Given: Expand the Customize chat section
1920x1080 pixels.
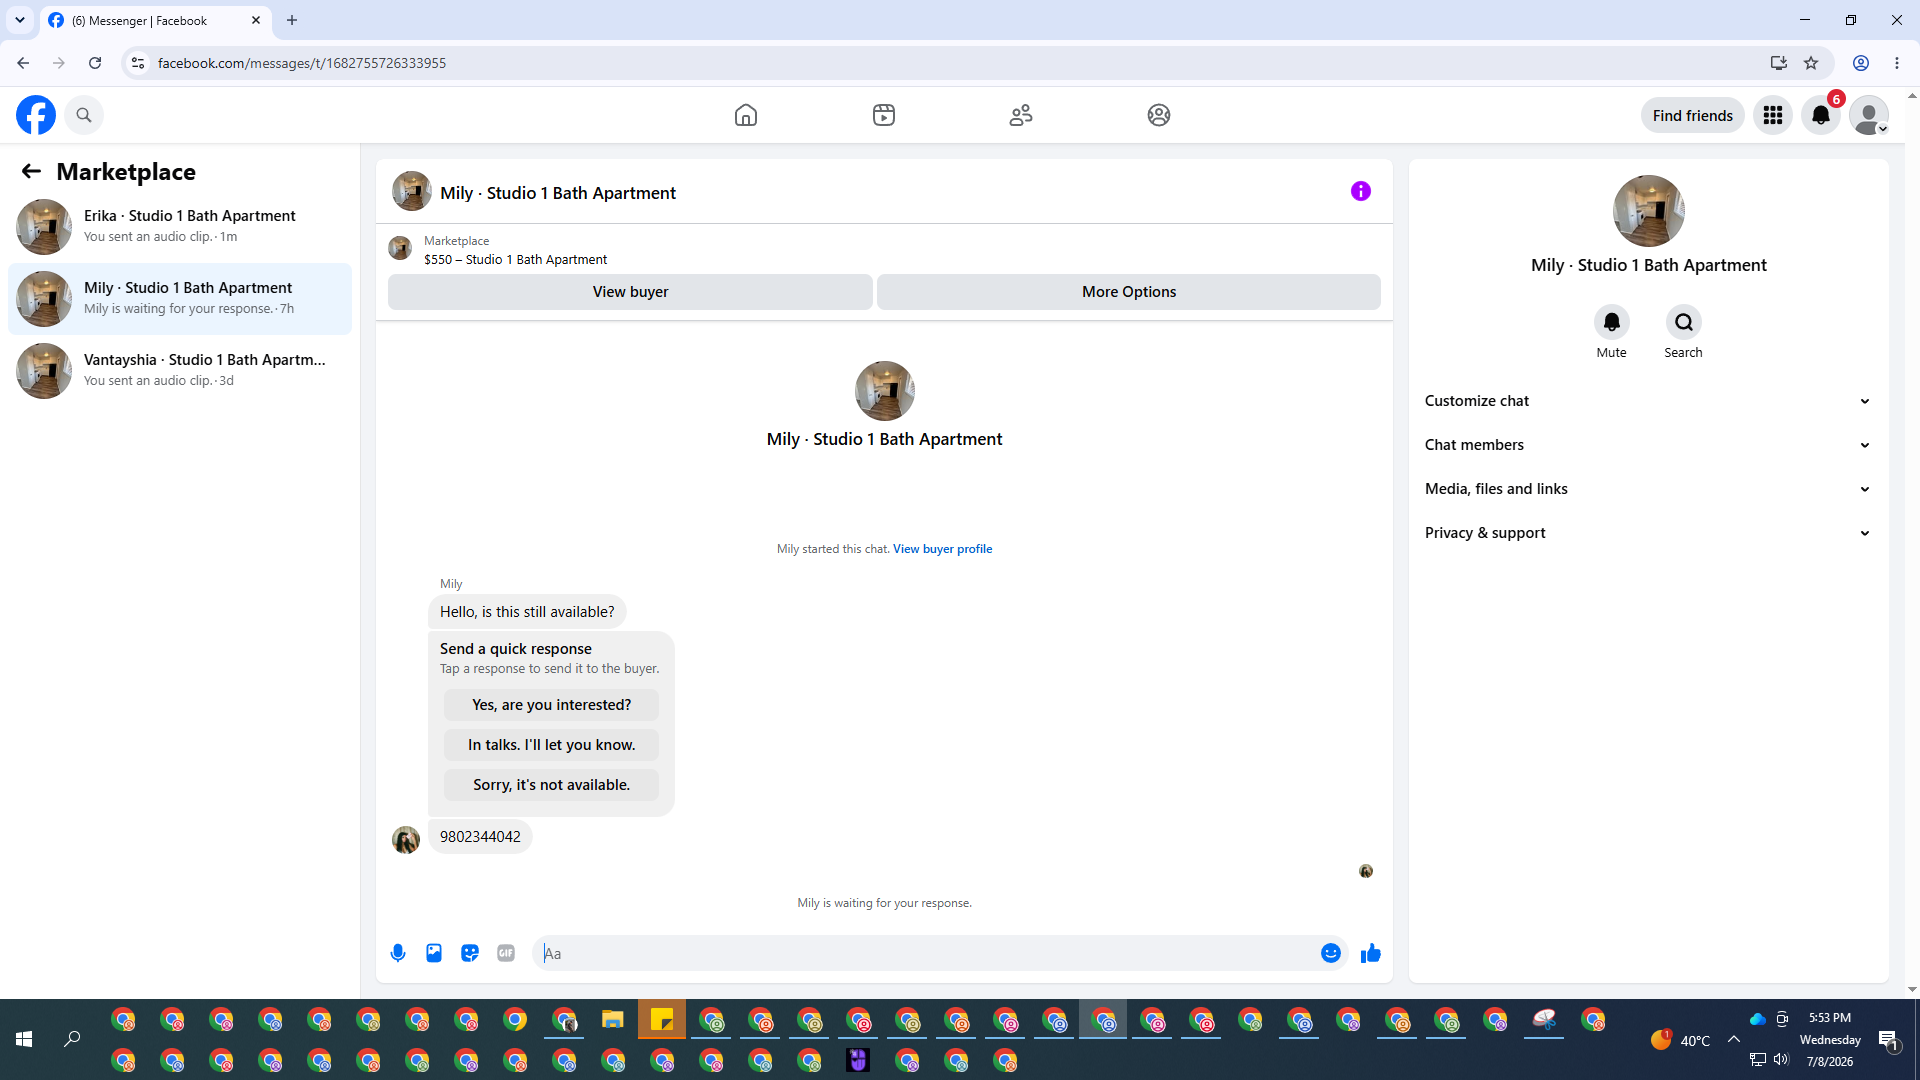Looking at the screenshot, I should (x=1648, y=401).
